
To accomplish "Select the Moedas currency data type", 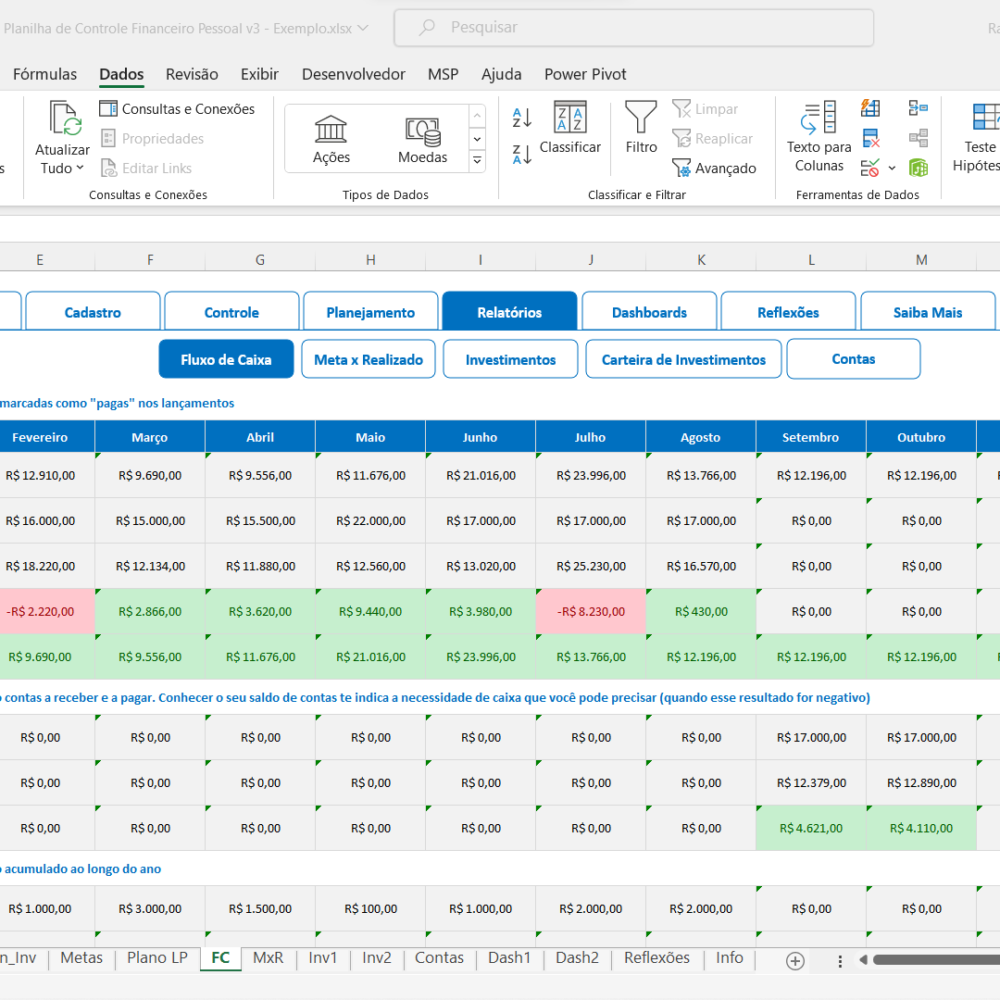I will coord(422,140).
